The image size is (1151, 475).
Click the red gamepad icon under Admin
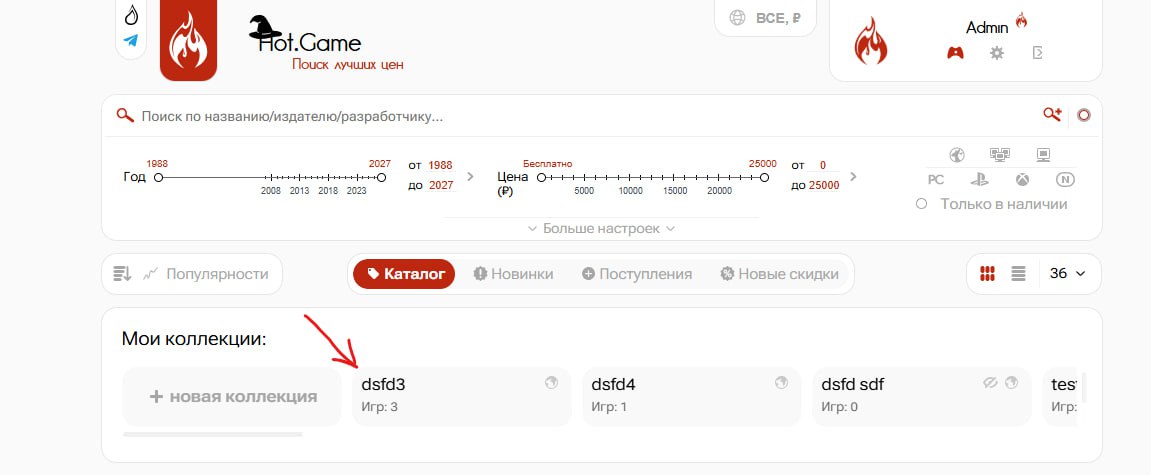955,53
